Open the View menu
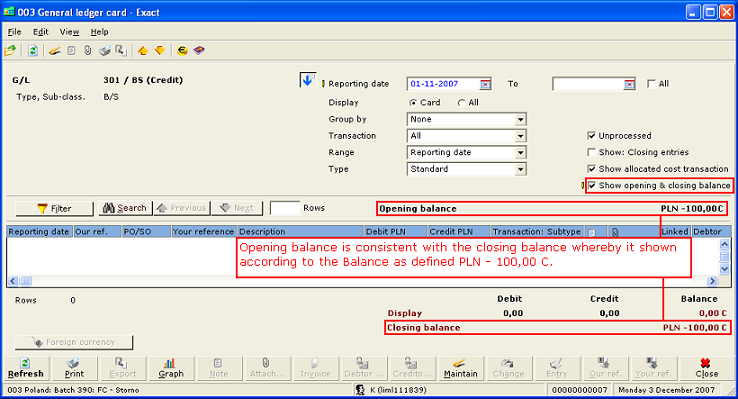 69,32
